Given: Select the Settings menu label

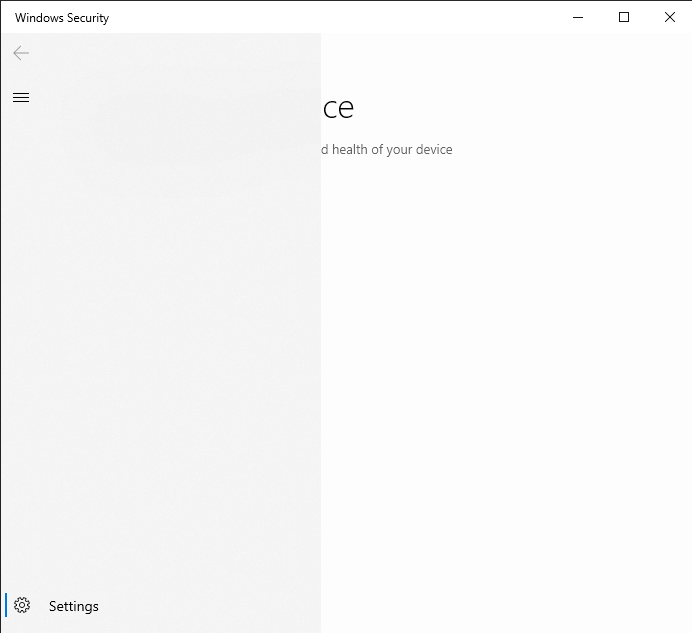Looking at the screenshot, I should 74,606.
